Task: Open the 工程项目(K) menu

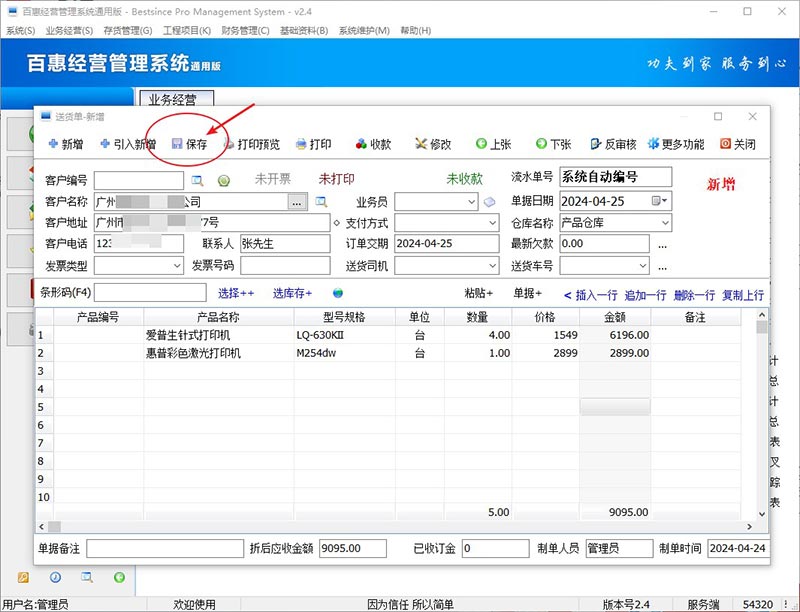Action: pos(187,31)
